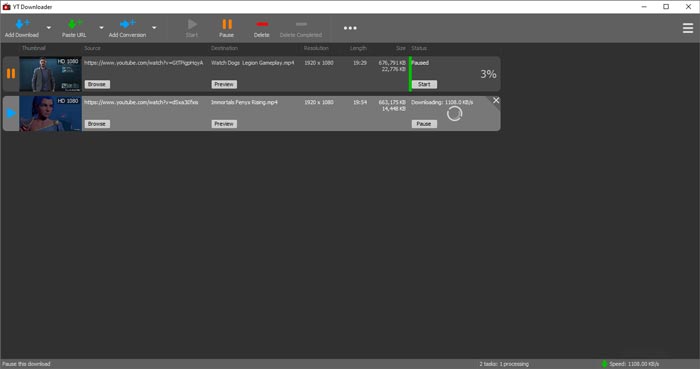Viewport: 700px width, 369px height.
Task: Click the Watch Dogs YouTube source URL
Action: (x=144, y=63)
